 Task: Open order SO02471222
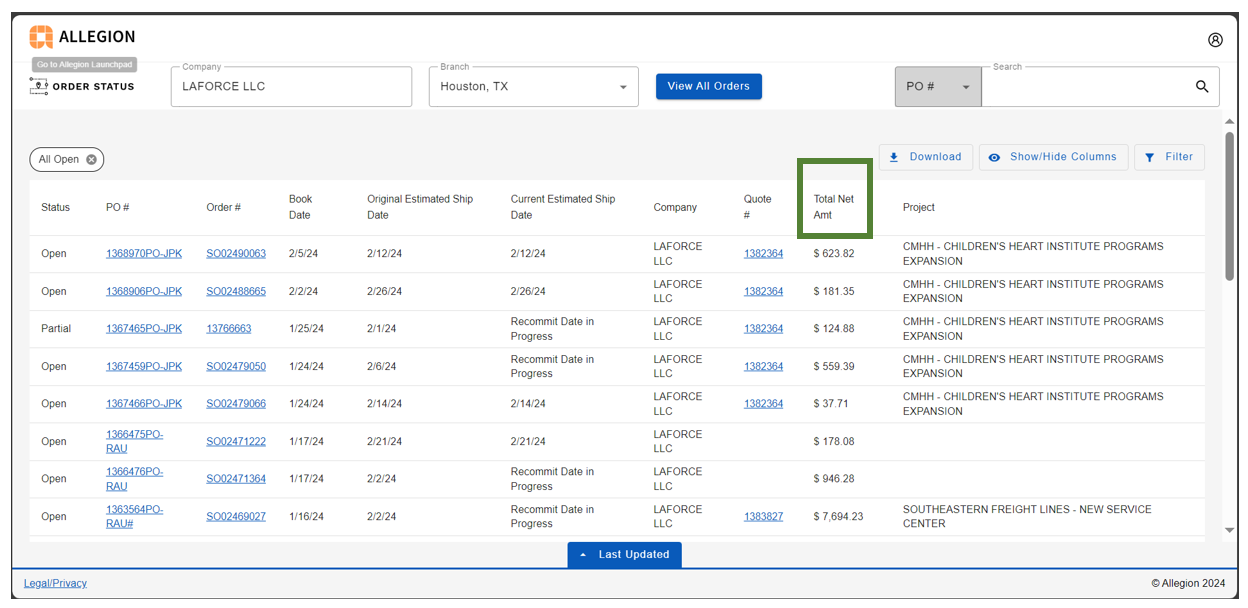coord(236,442)
